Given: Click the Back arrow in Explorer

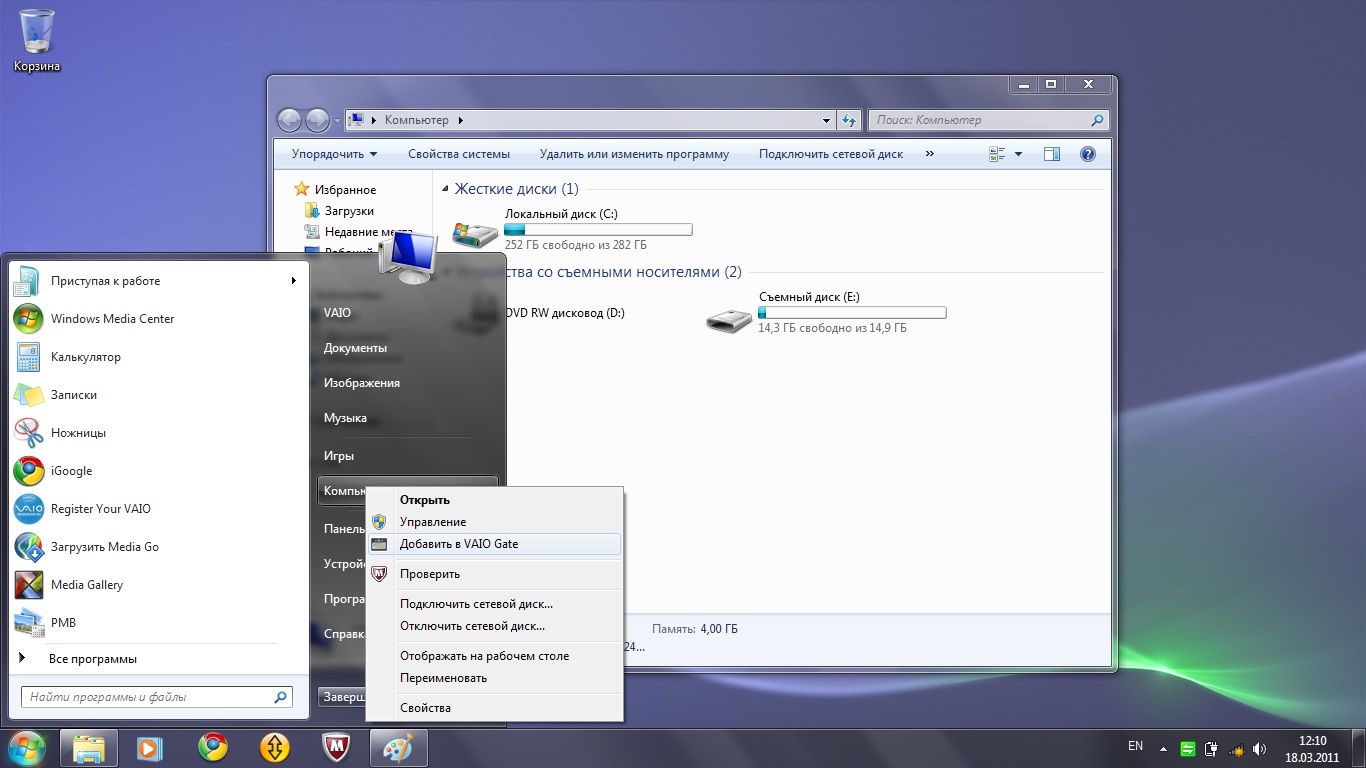Looking at the screenshot, I should coord(289,120).
